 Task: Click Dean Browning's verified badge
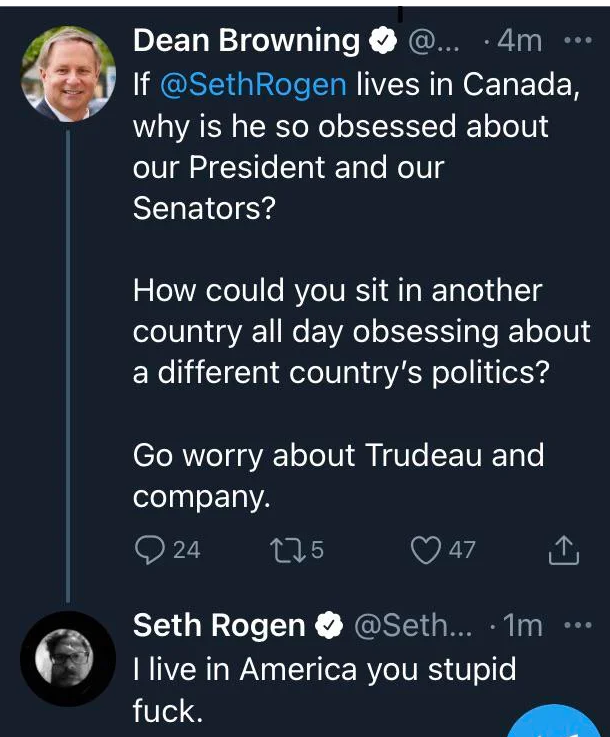point(381,42)
